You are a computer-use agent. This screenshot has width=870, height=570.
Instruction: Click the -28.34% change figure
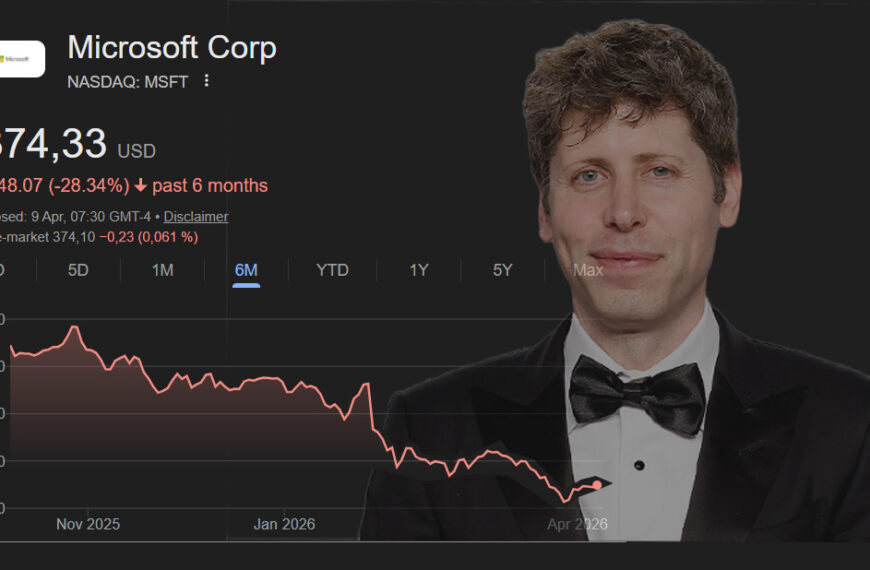(x=90, y=186)
